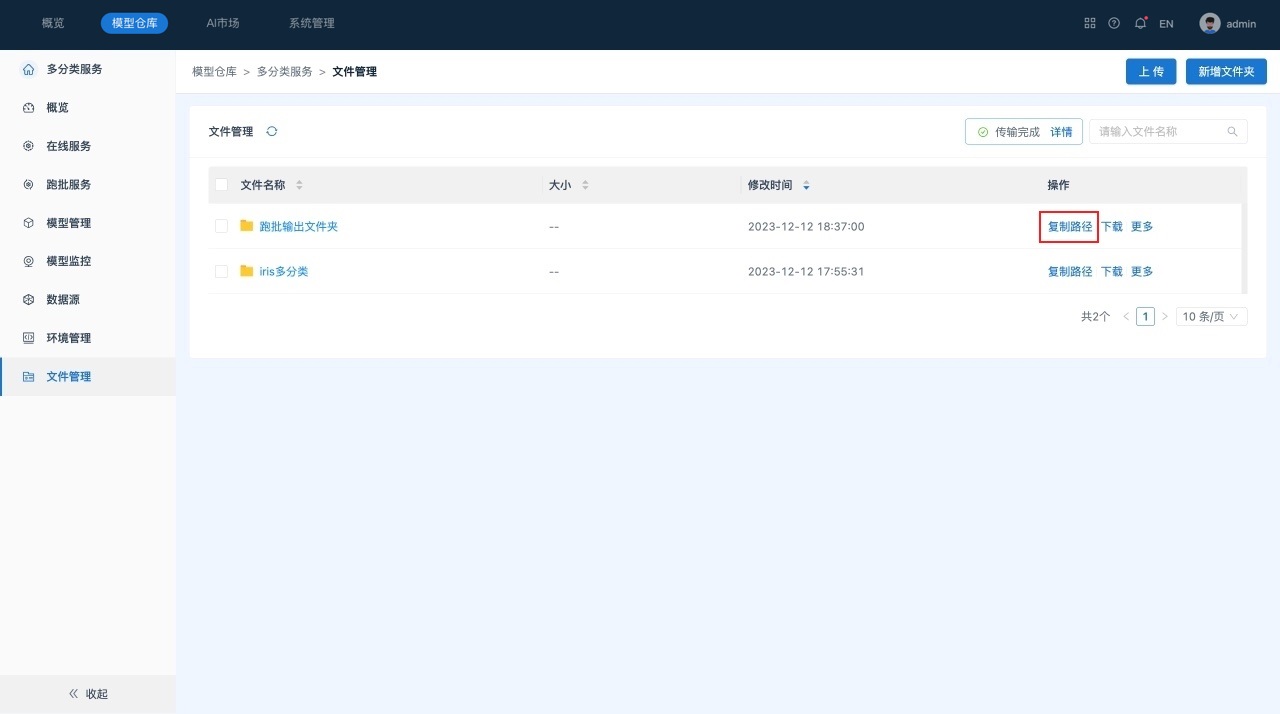Switch to the AI市场 top tab

223,23
